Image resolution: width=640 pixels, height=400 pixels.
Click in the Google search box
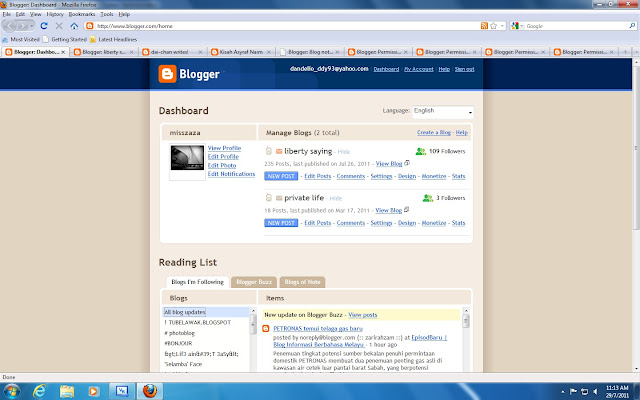coord(576,26)
